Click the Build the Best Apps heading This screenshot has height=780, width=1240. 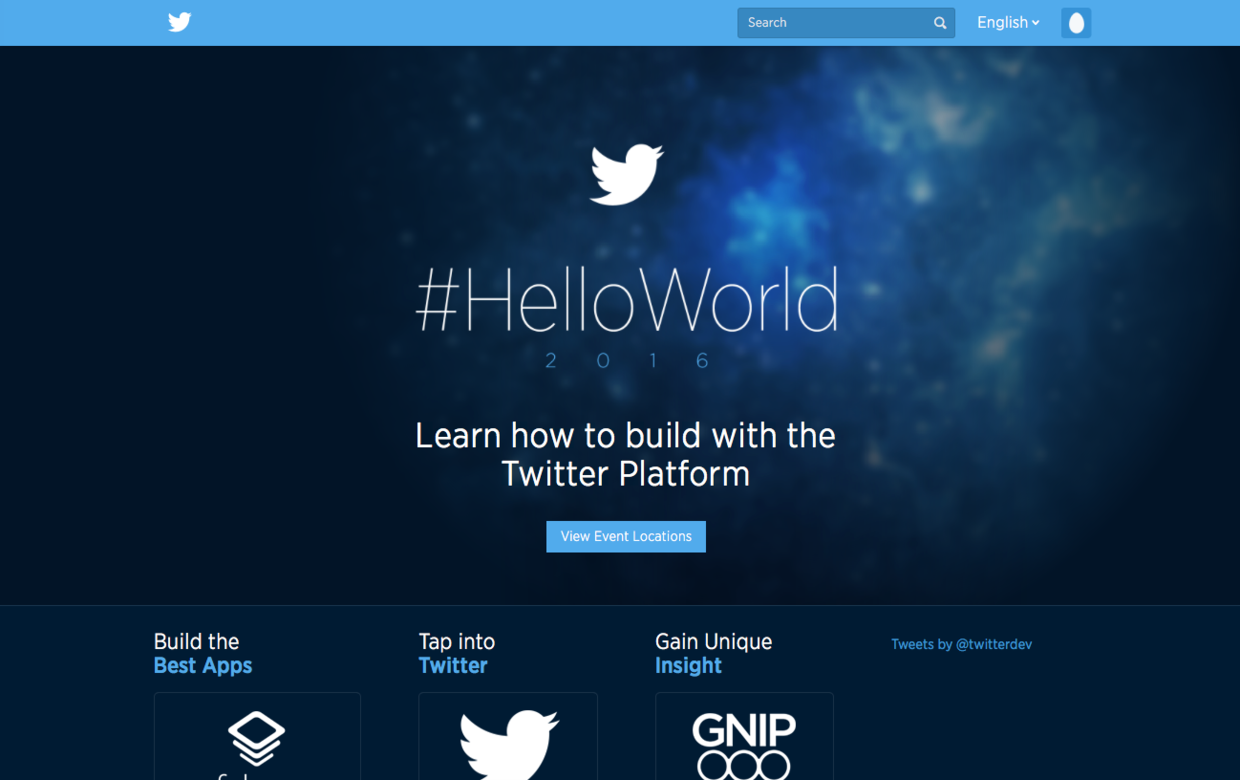tap(203, 653)
